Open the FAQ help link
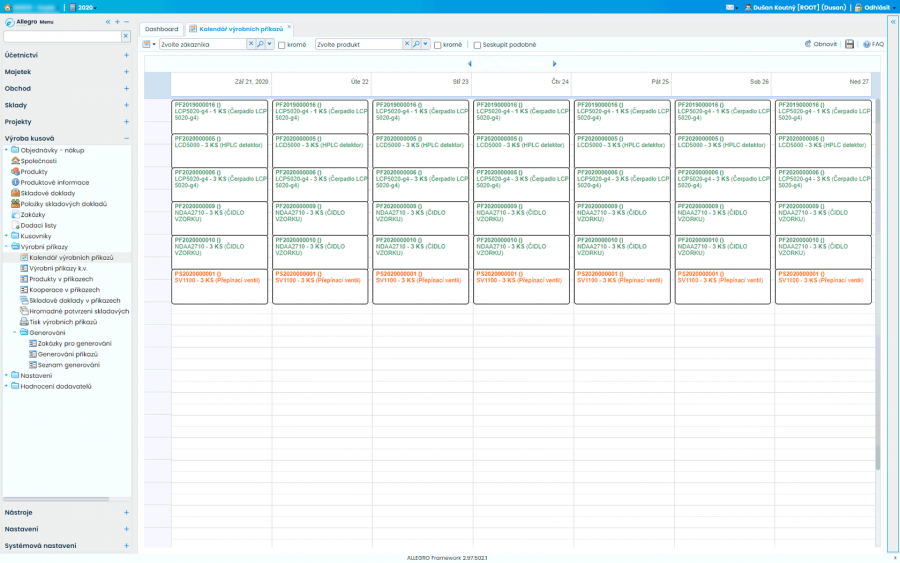This screenshot has height=563, width=900. click(873, 44)
